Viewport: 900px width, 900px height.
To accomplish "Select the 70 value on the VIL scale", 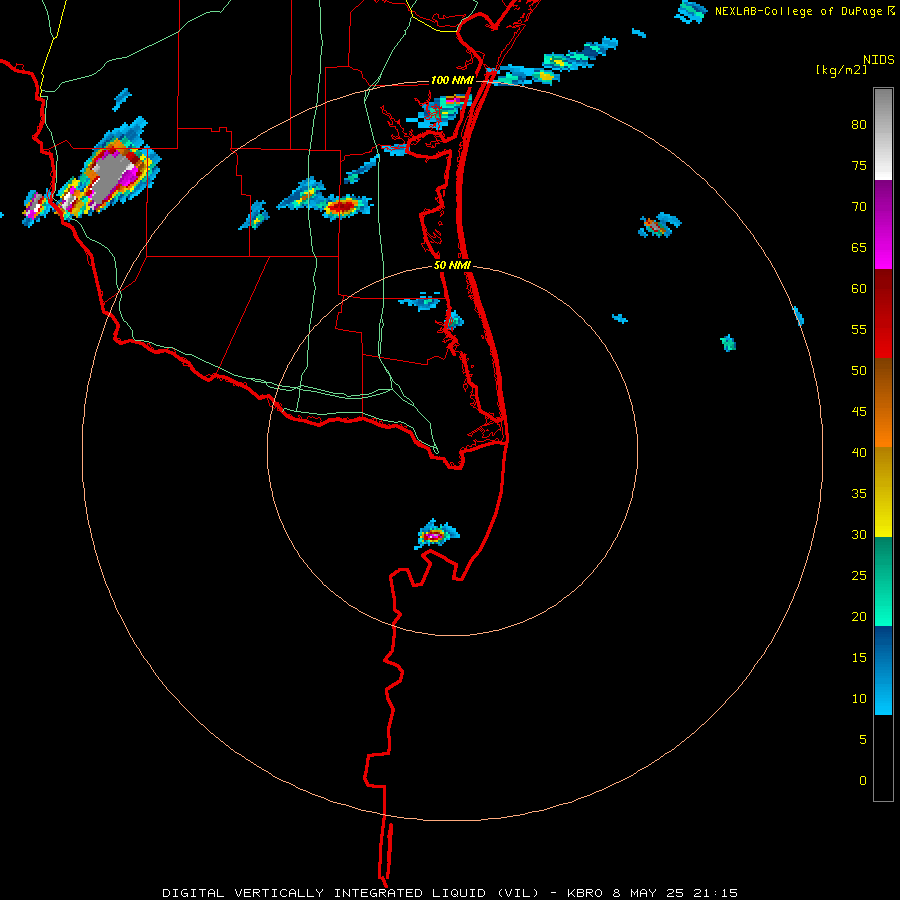I will click(x=859, y=207).
